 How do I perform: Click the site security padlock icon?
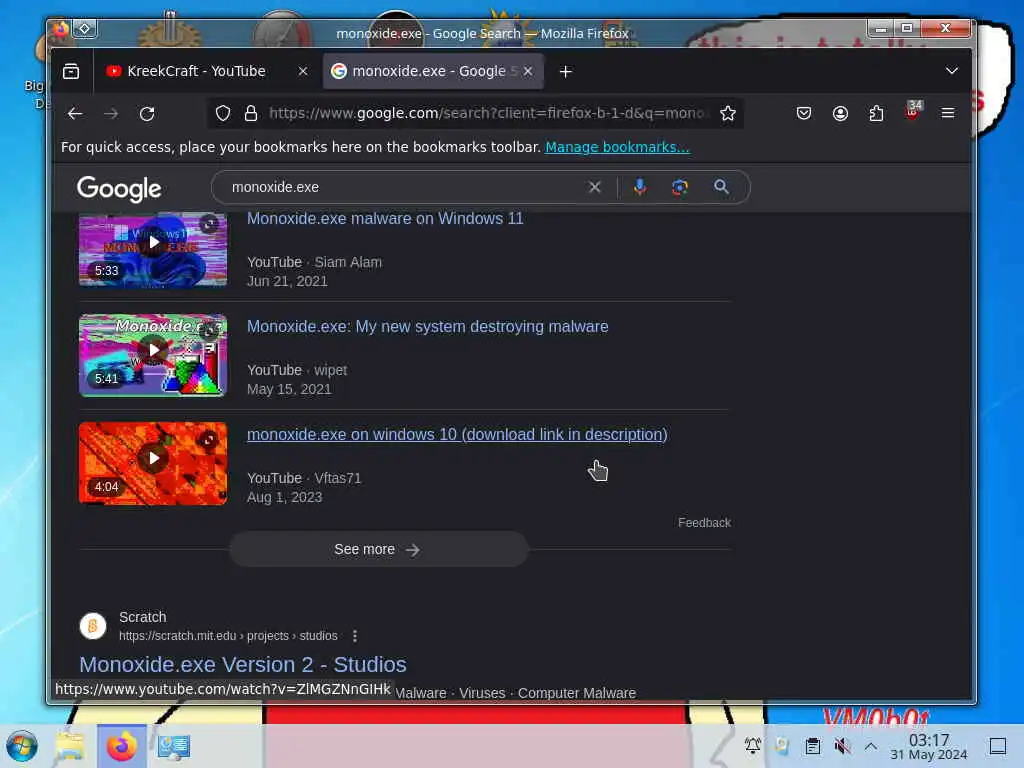click(x=251, y=114)
